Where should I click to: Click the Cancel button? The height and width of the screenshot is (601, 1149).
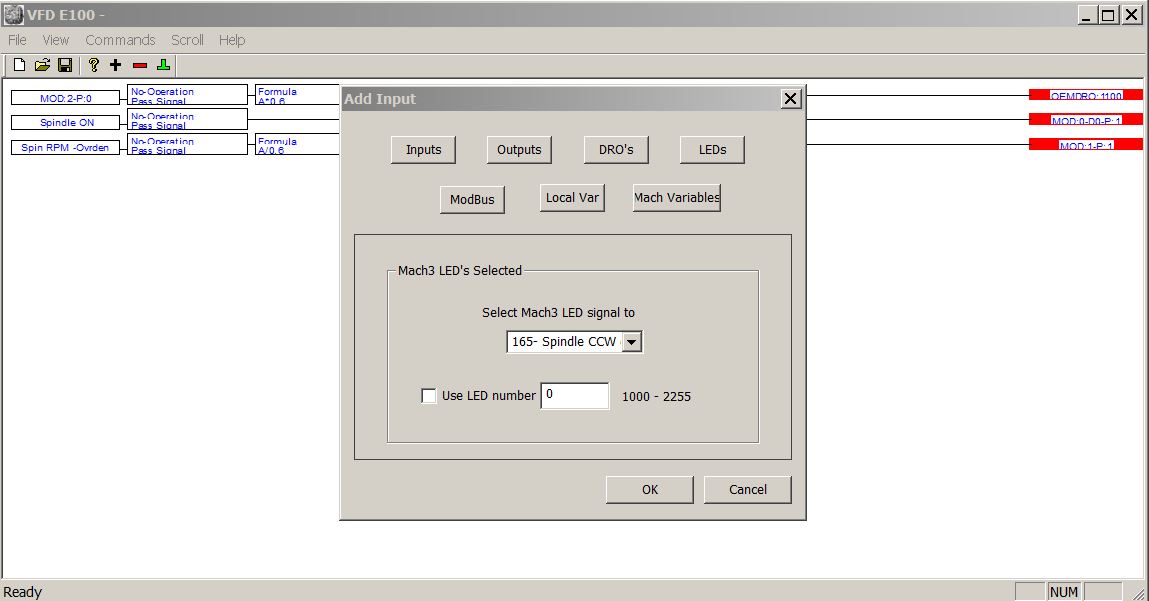tap(747, 490)
